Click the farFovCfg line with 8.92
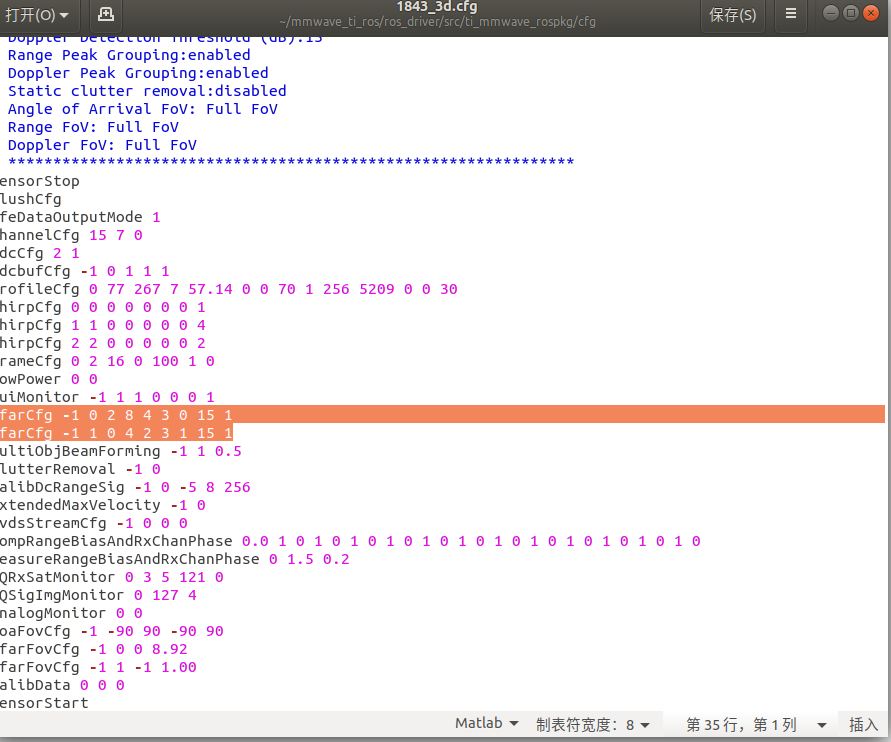 [x=94, y=650]
